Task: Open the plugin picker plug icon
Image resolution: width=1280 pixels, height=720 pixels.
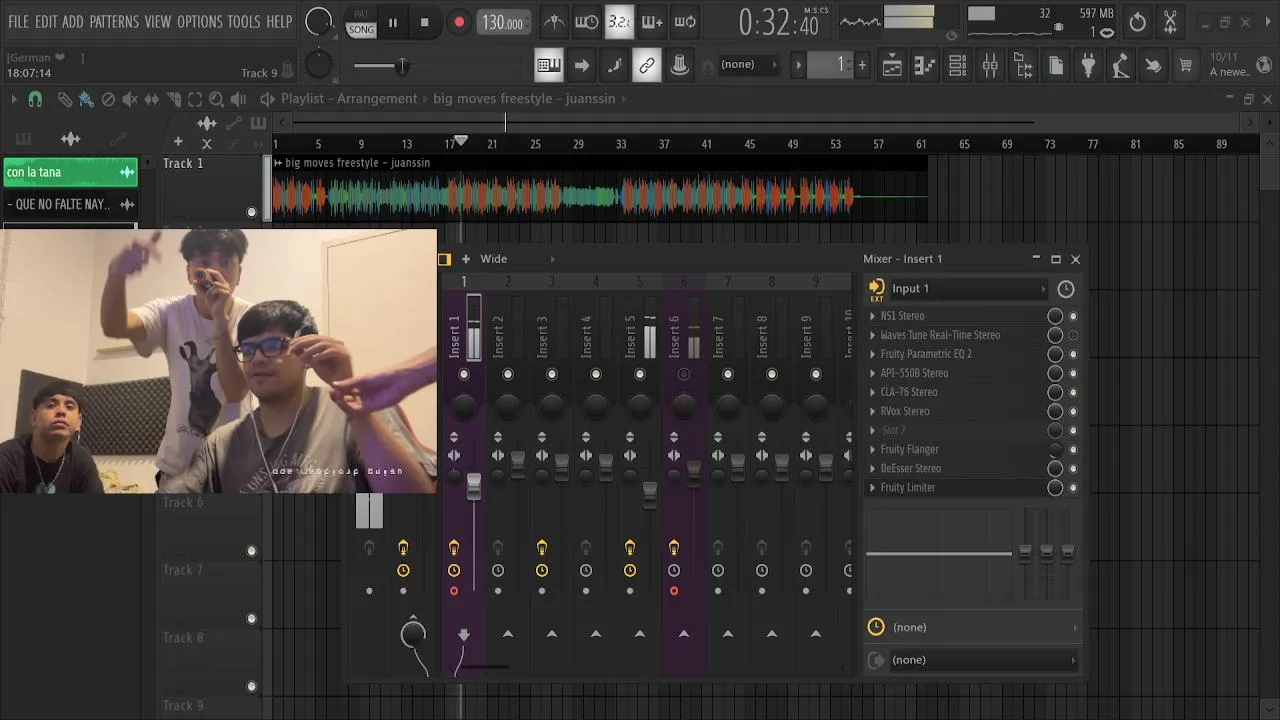Action: (x=1088, y=66)
